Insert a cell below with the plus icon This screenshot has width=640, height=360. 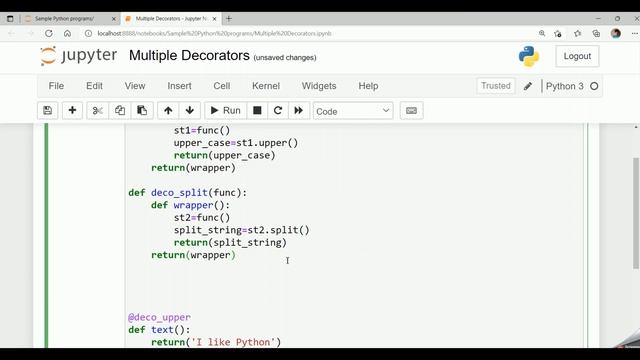[72, 111]
